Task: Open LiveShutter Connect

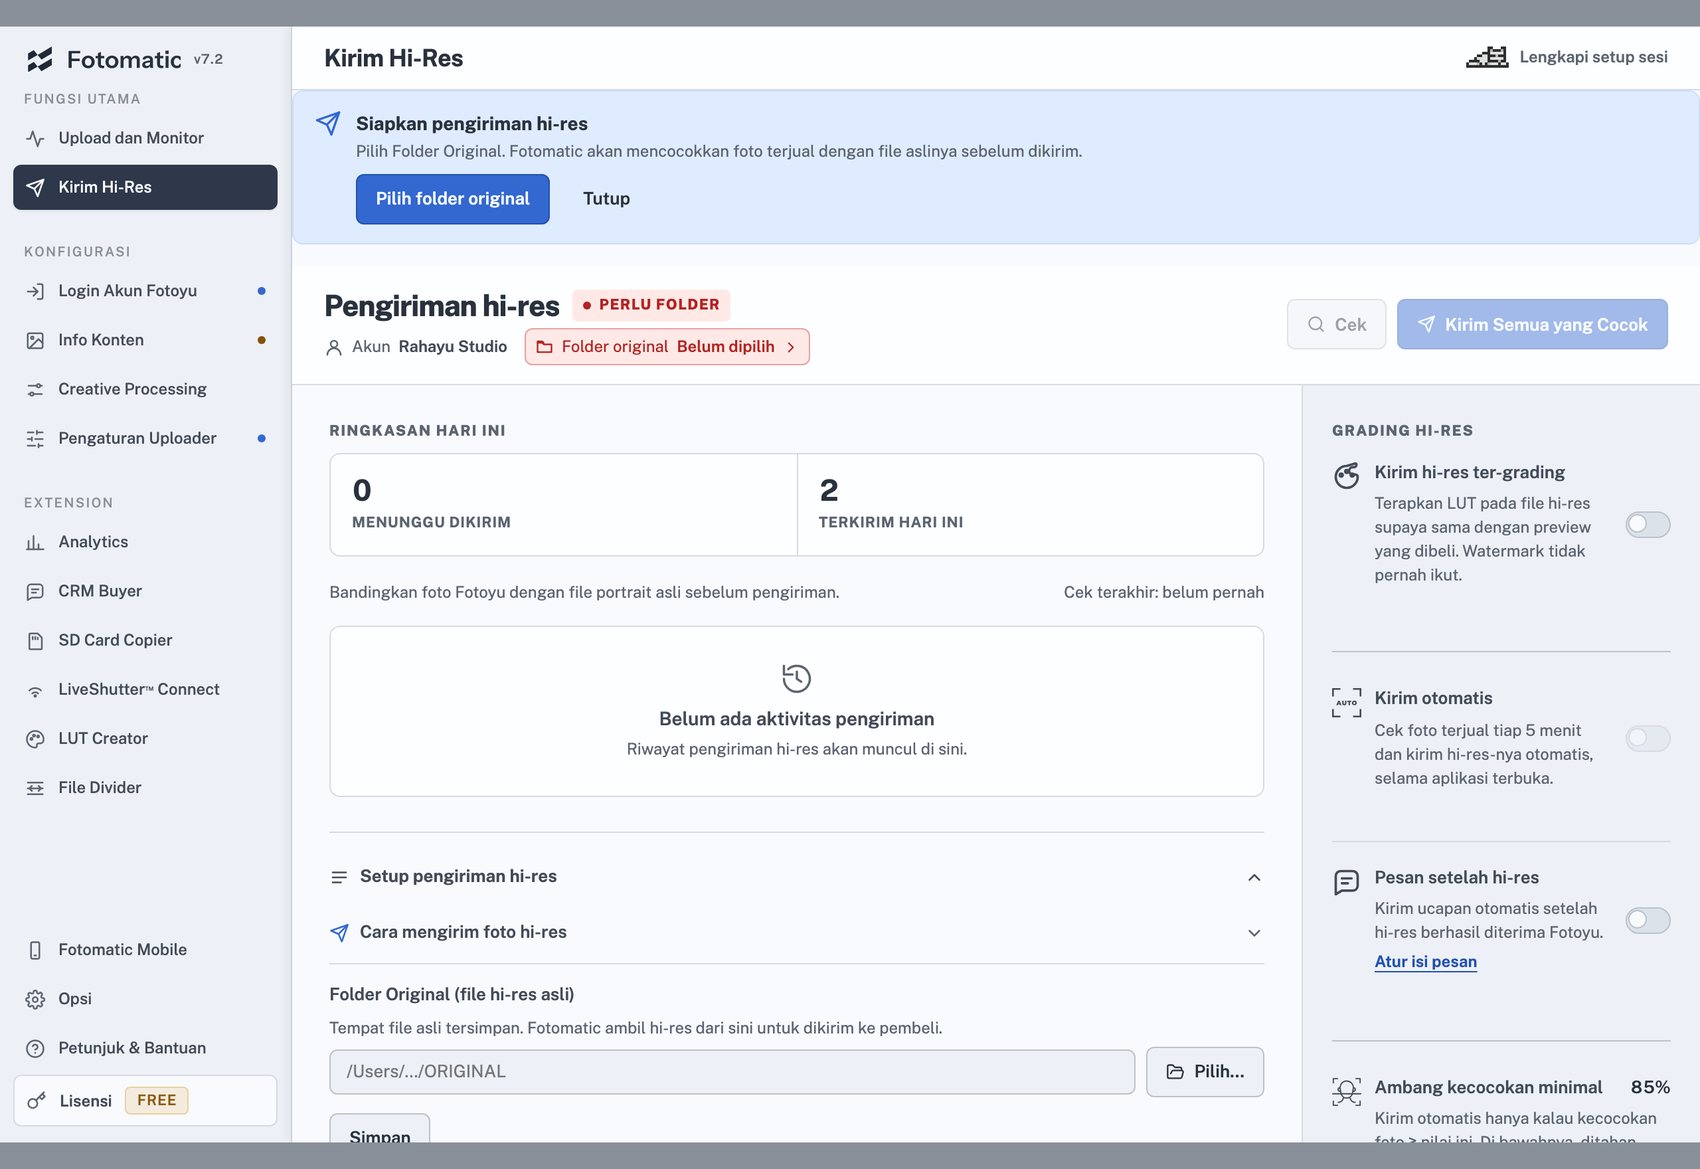Action: (145, 690)
